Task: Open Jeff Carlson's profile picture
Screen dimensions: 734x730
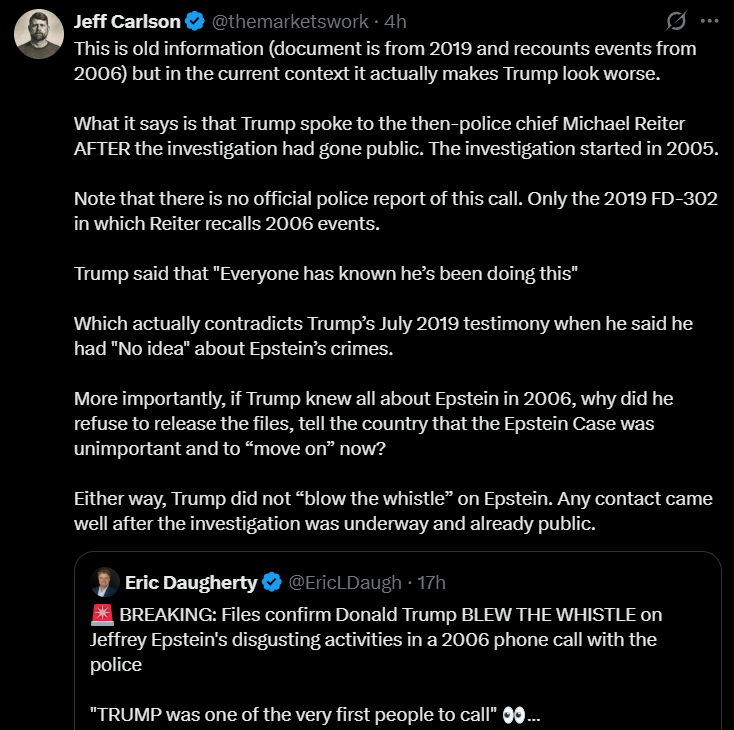Action: click(x=39, y=34)
